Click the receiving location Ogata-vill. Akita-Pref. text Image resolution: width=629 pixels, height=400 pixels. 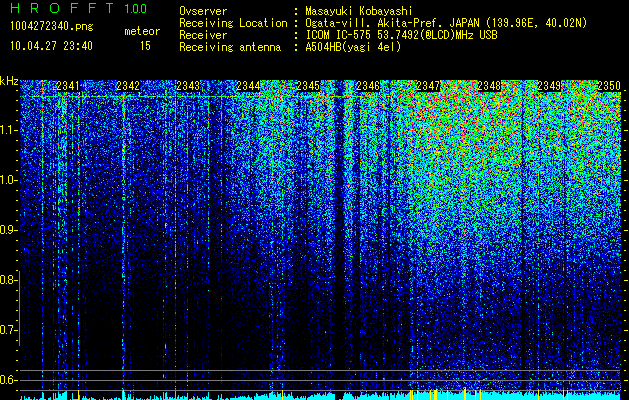446,23
